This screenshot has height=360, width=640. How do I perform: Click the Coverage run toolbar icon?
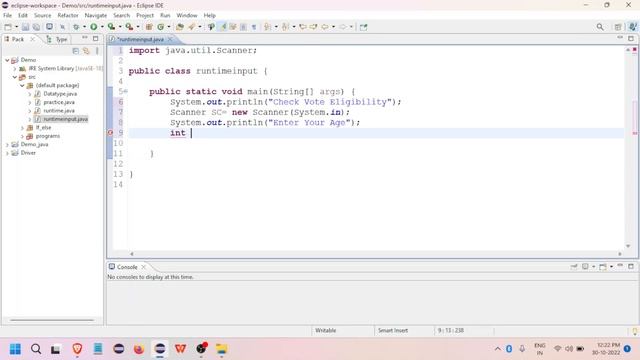(111, 27)
